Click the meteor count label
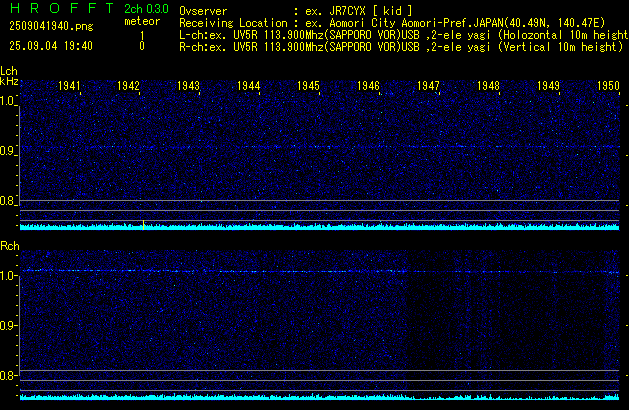 [142, 21]
